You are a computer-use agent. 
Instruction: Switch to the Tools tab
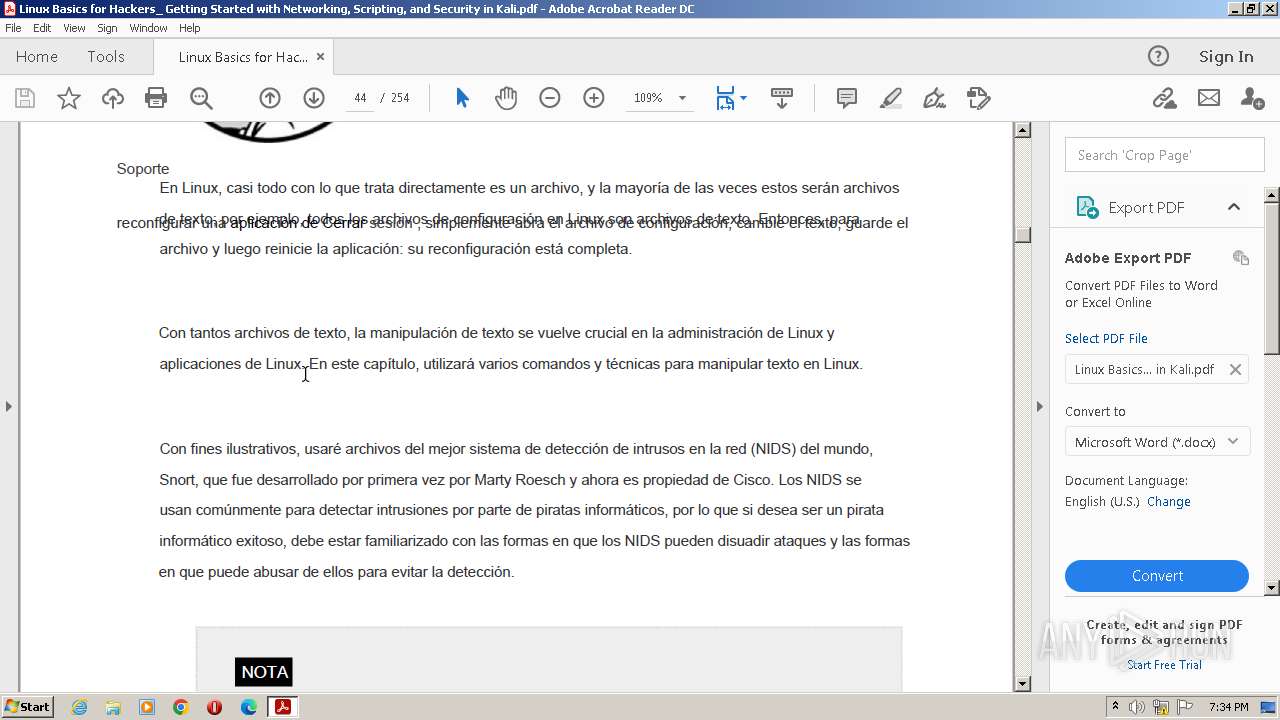[x=106, y=57]
